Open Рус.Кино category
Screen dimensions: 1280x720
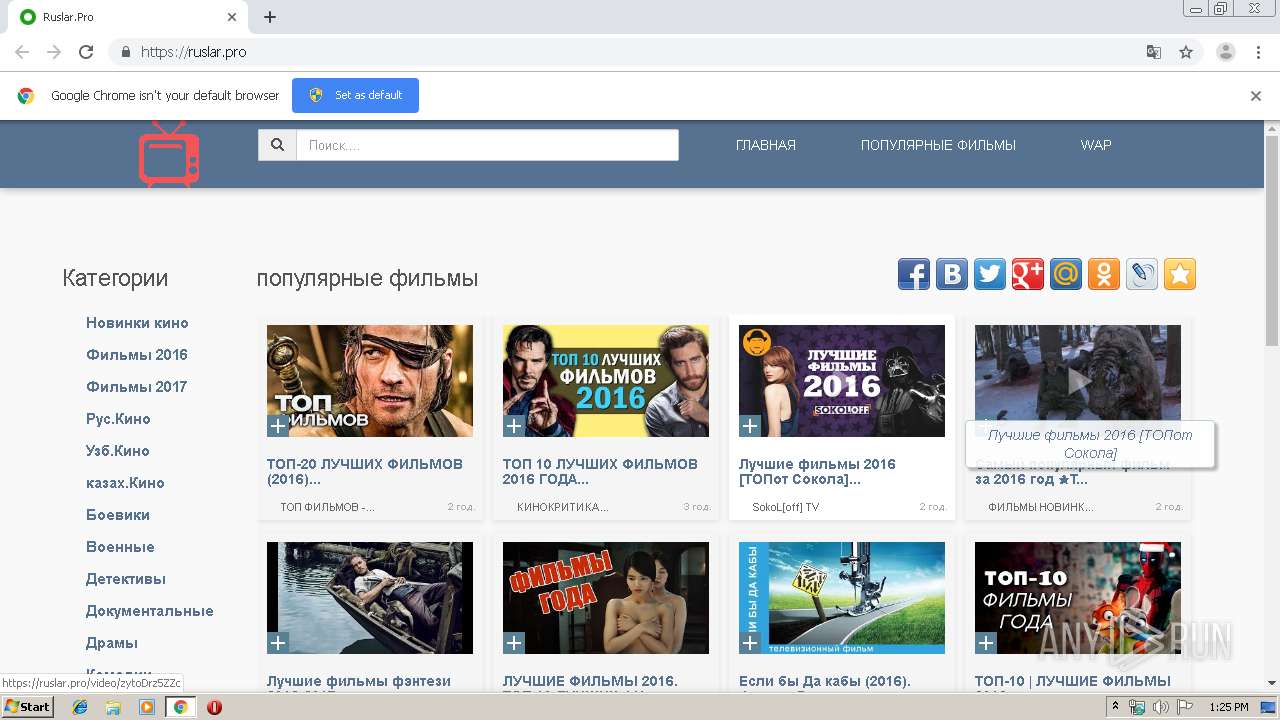tap(118, 419)
